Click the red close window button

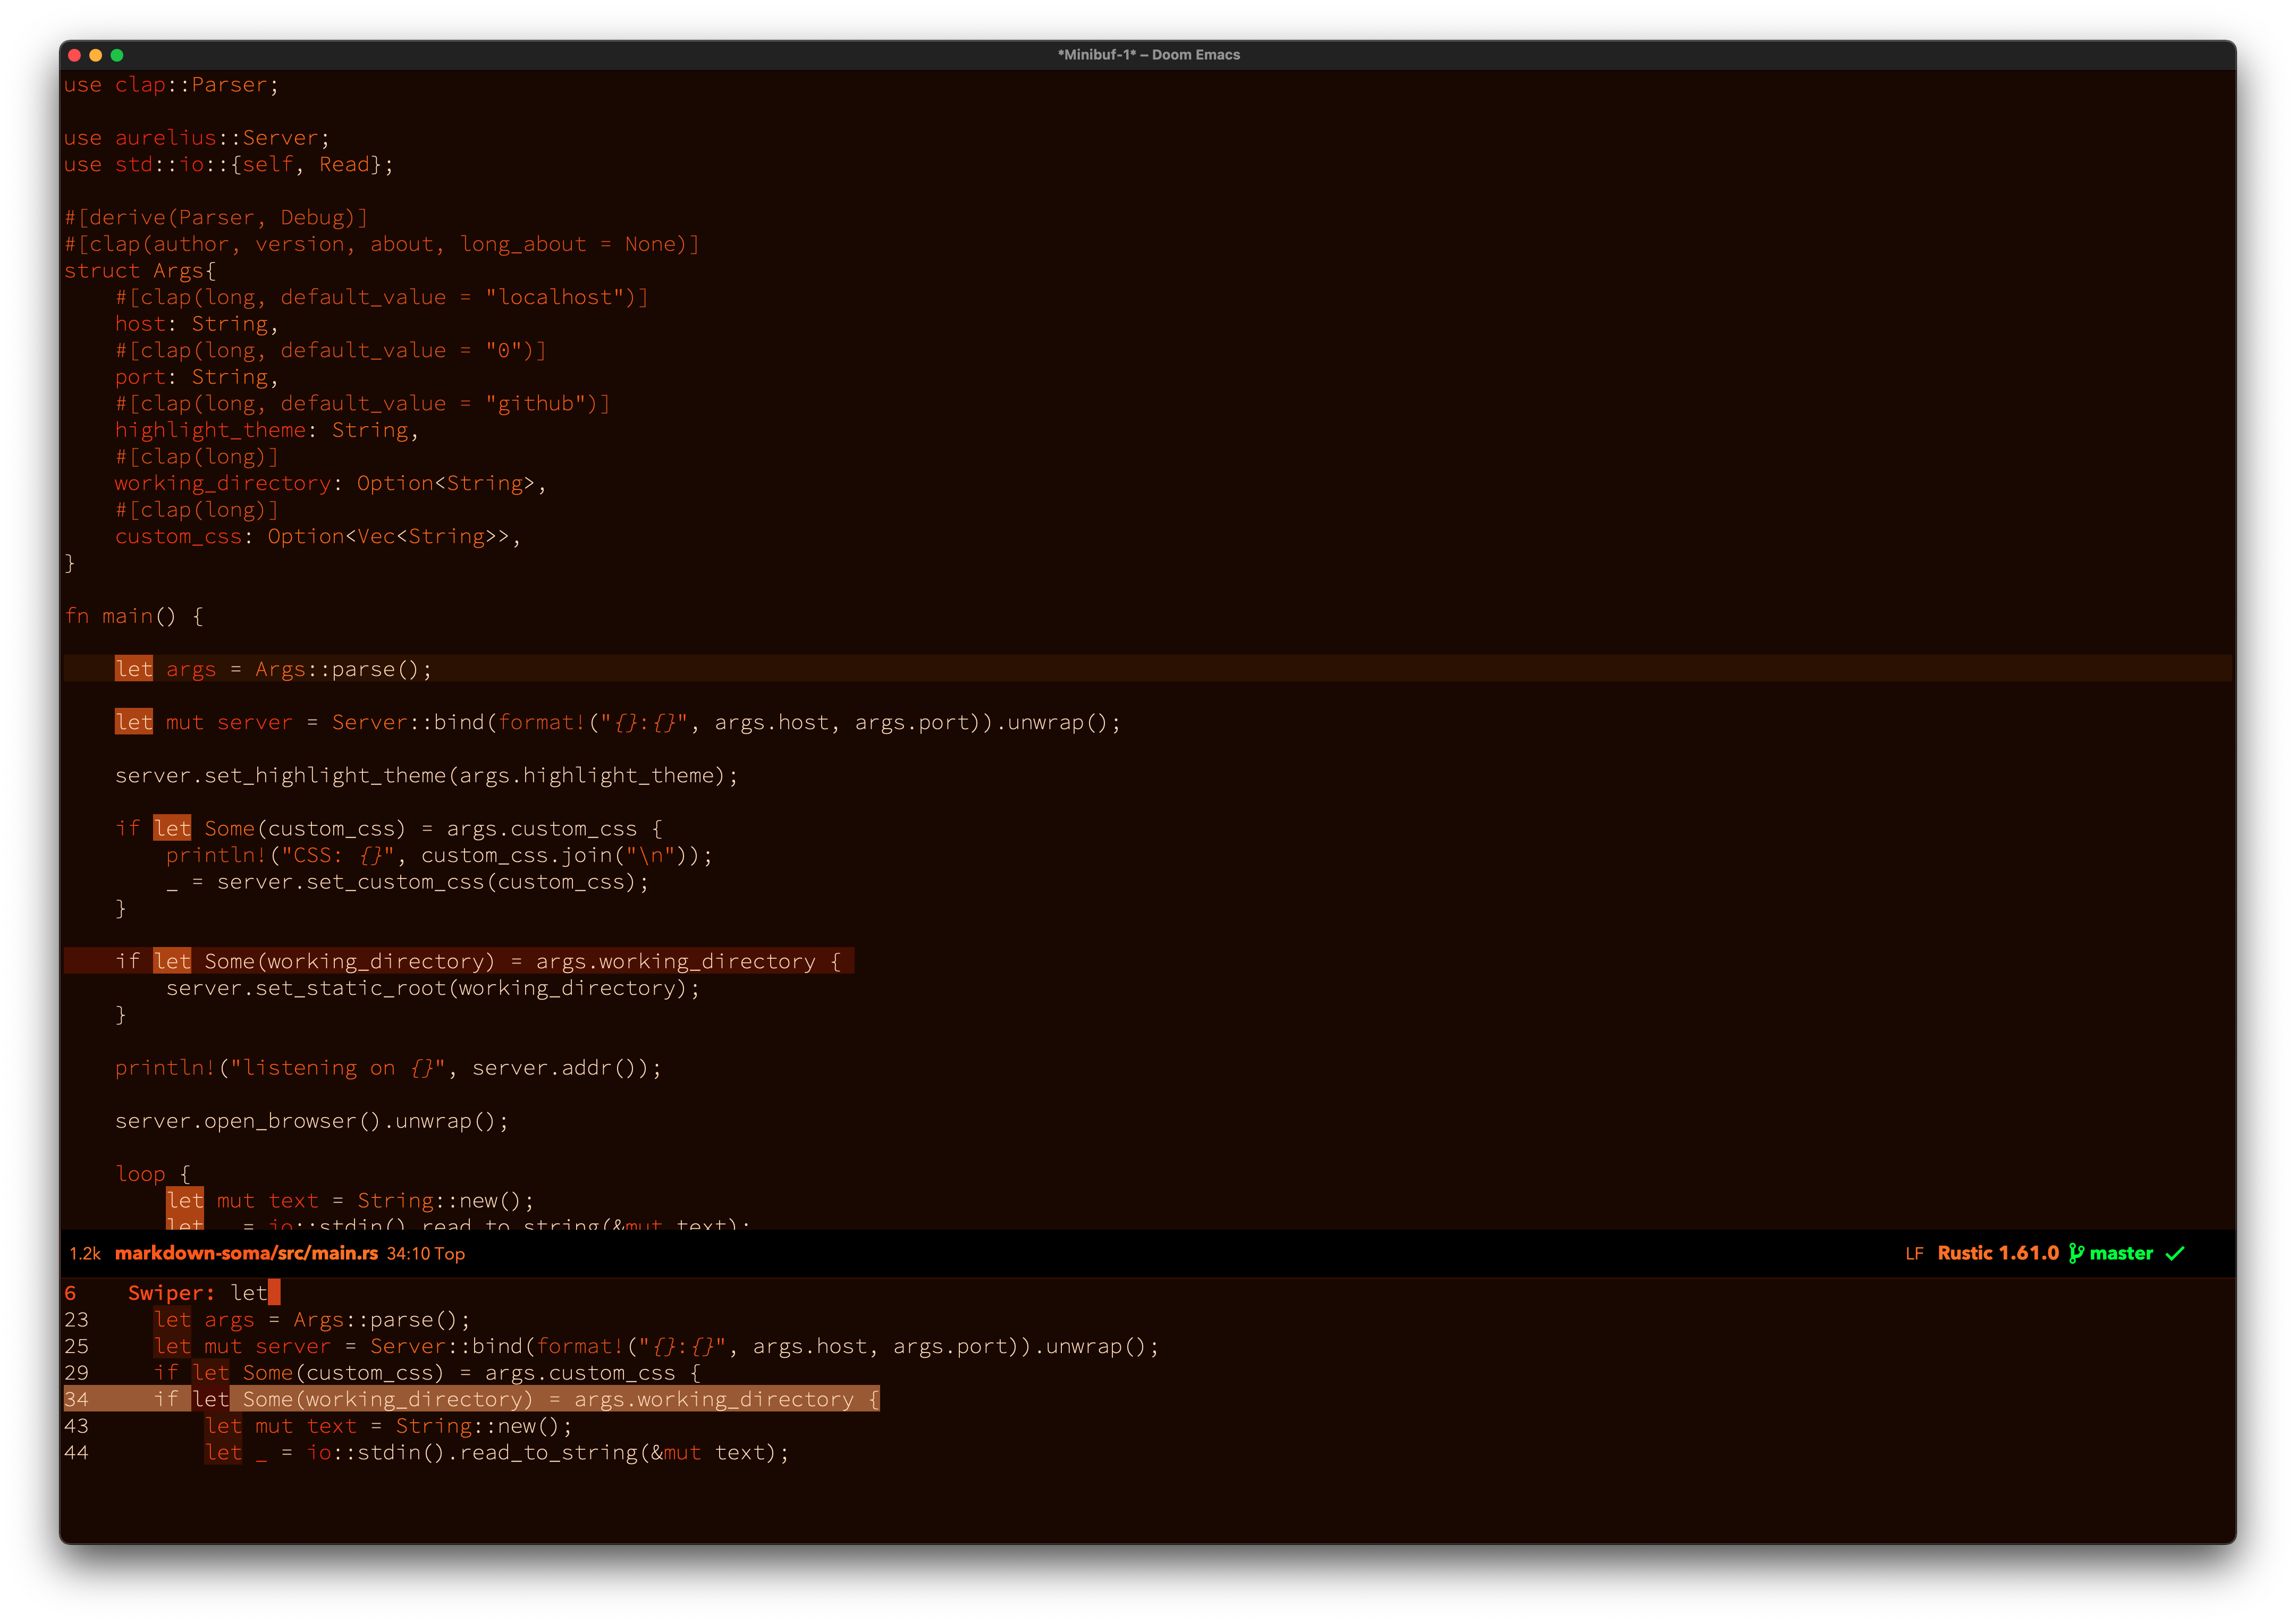click(x=75, y=55)
